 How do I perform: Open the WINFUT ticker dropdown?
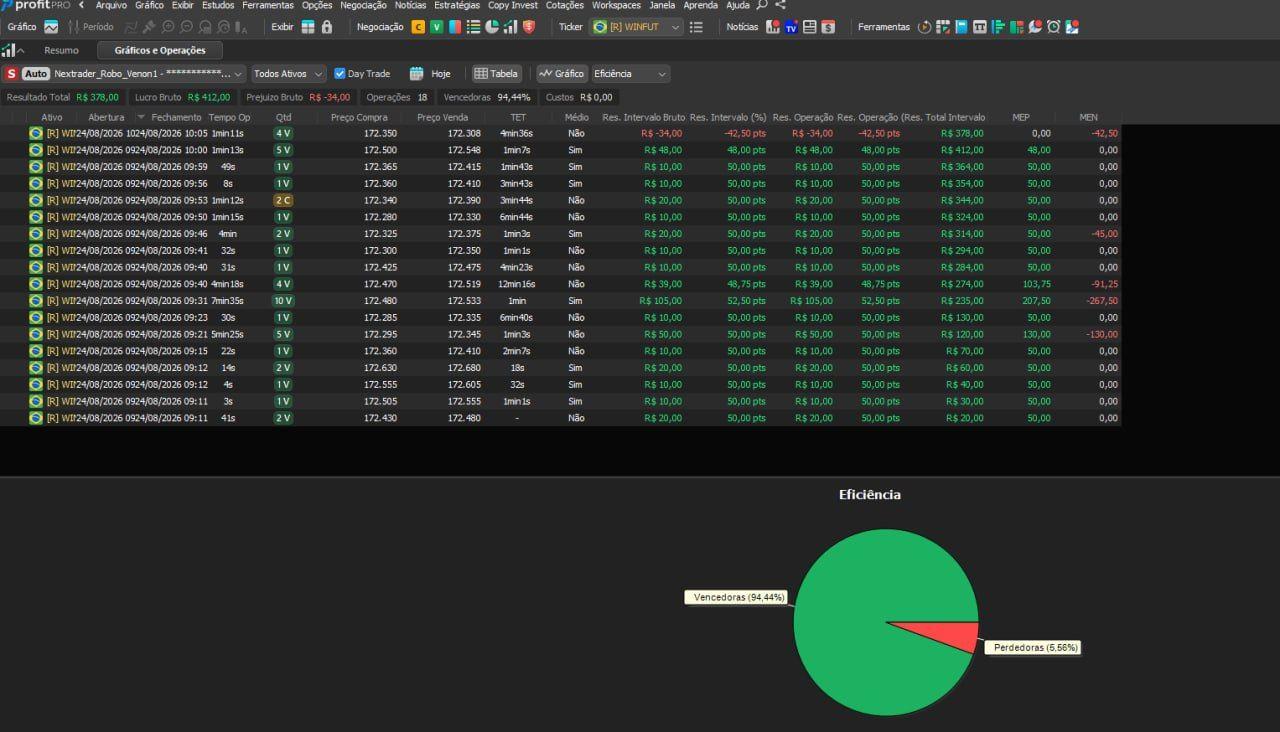click(x=636, y=27)
